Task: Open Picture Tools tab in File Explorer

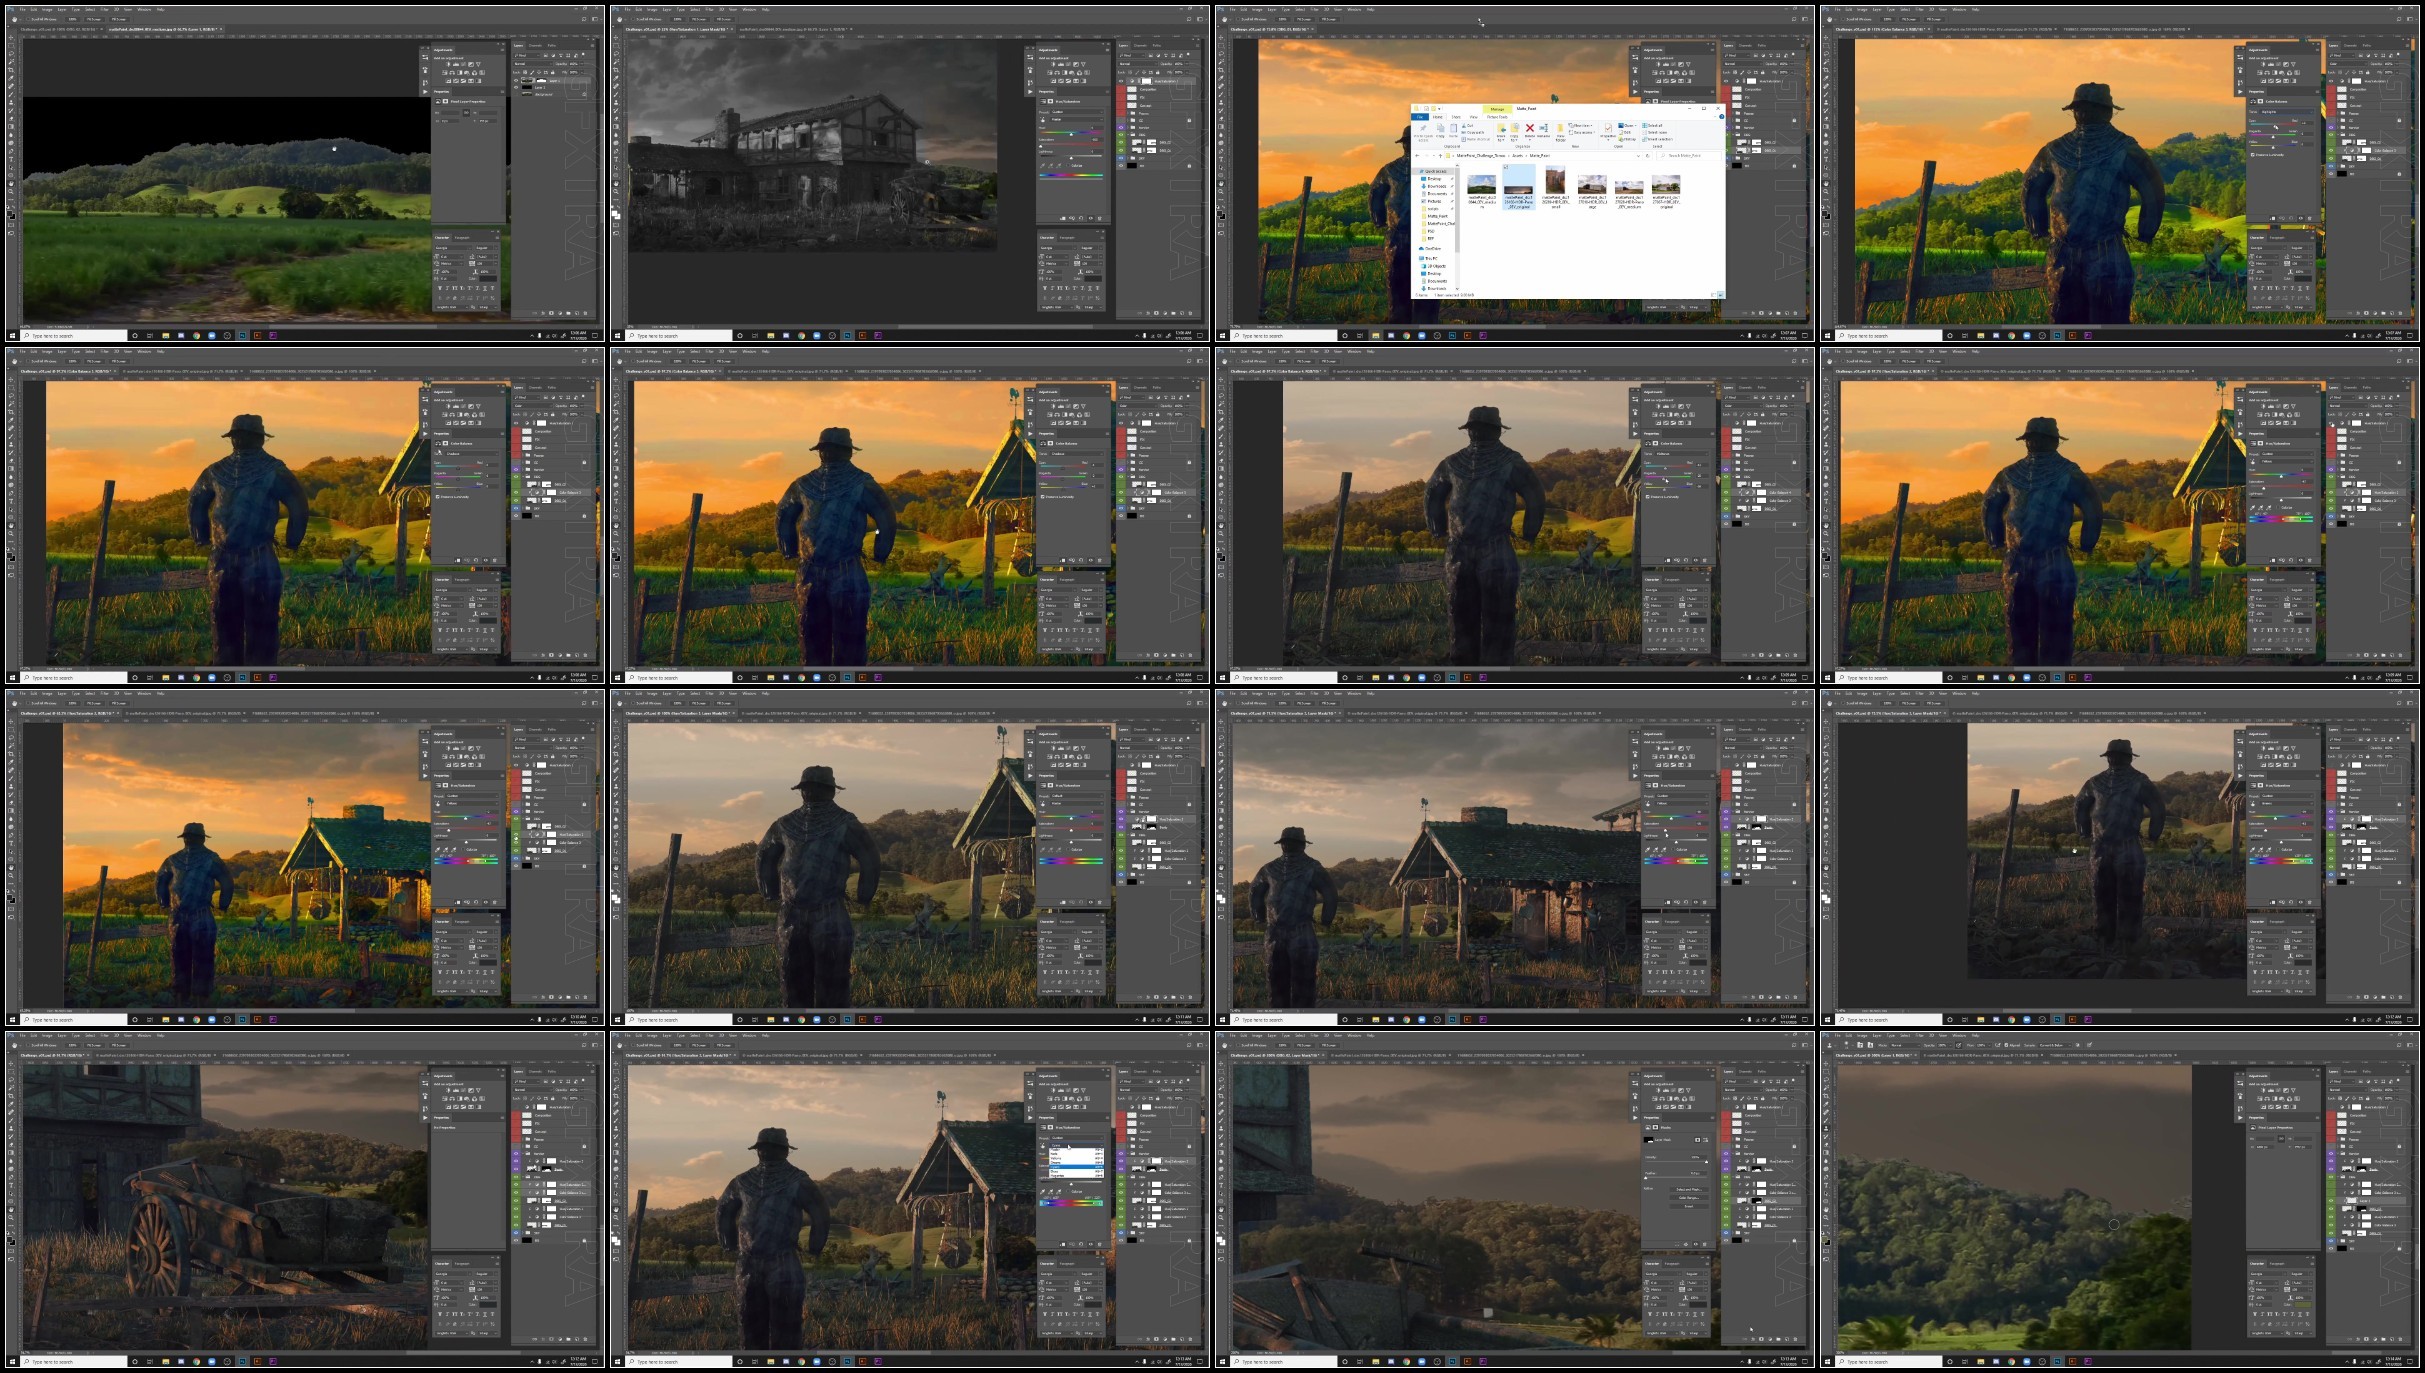Action: click(1497, 117)
